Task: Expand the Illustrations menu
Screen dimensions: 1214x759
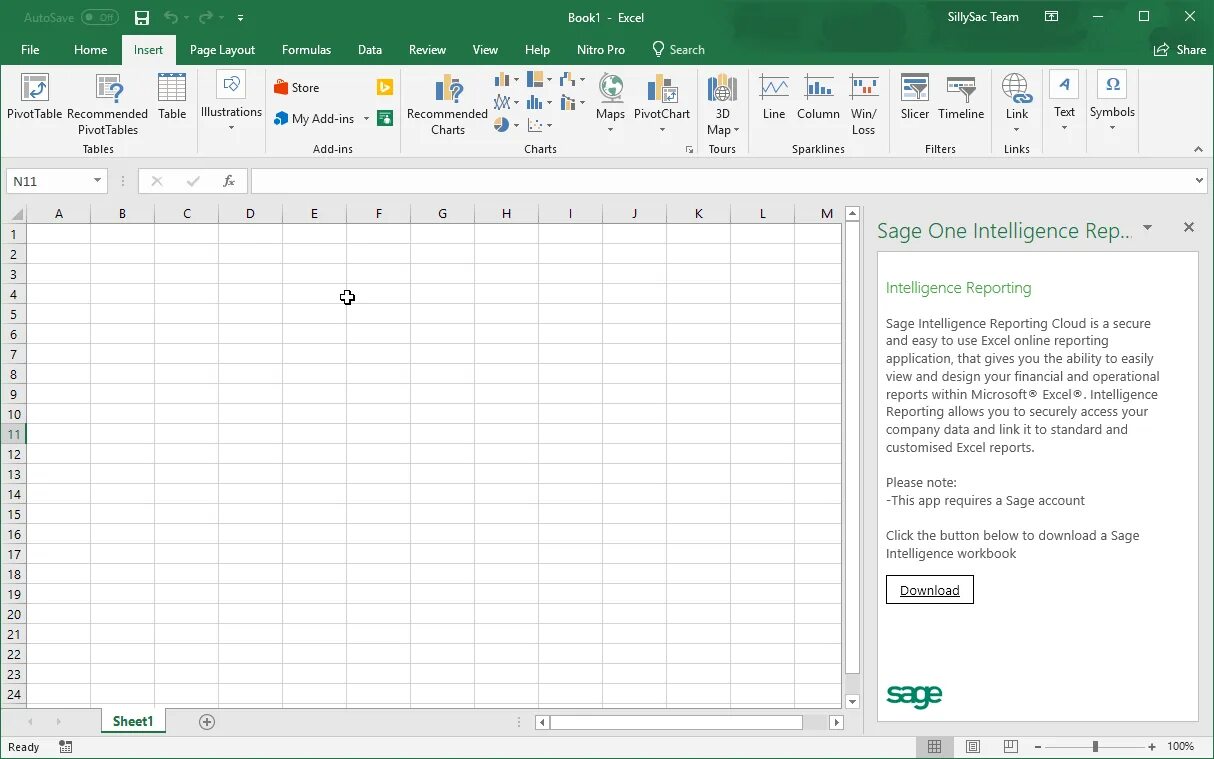Action: point(231,102)
